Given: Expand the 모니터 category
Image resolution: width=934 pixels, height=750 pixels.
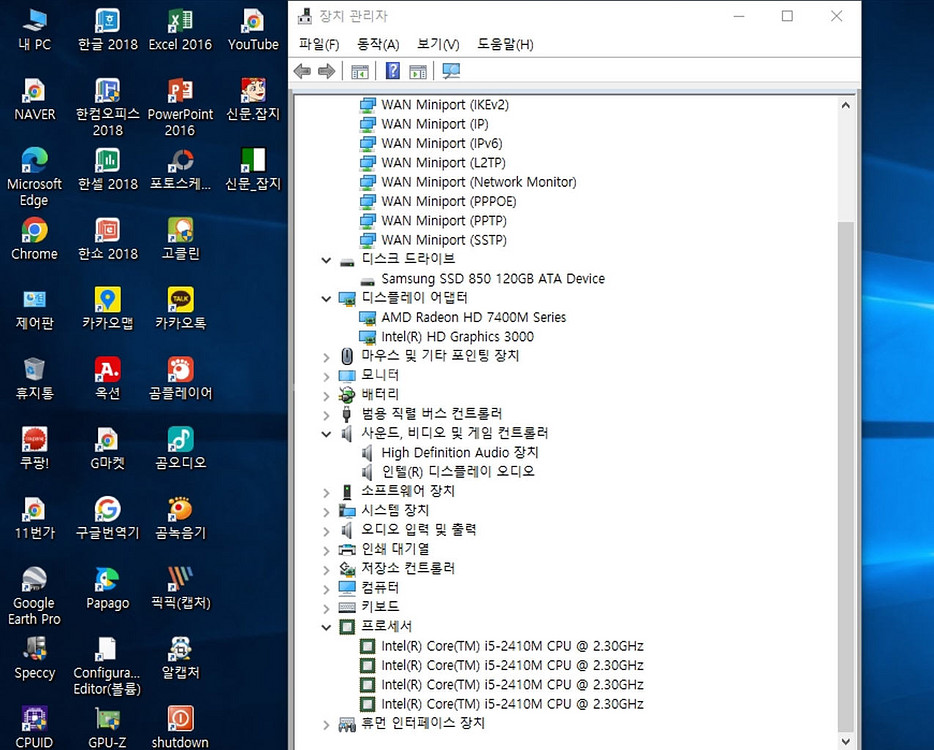Looking at the screenshot, I should [326, 376].
